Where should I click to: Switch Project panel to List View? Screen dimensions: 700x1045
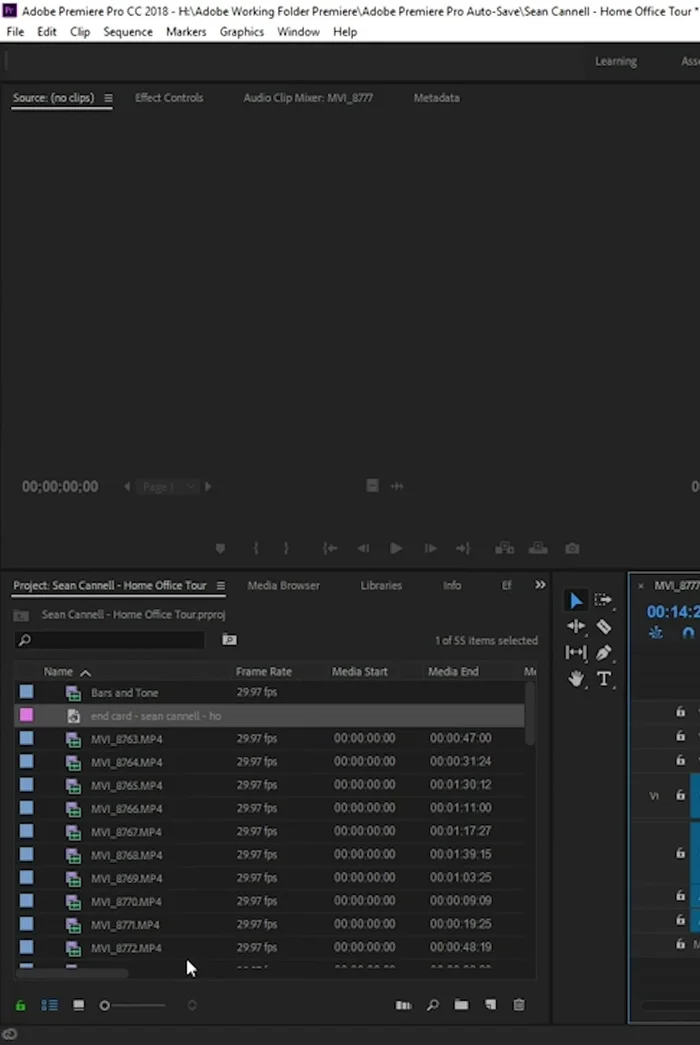[49, 1005]
